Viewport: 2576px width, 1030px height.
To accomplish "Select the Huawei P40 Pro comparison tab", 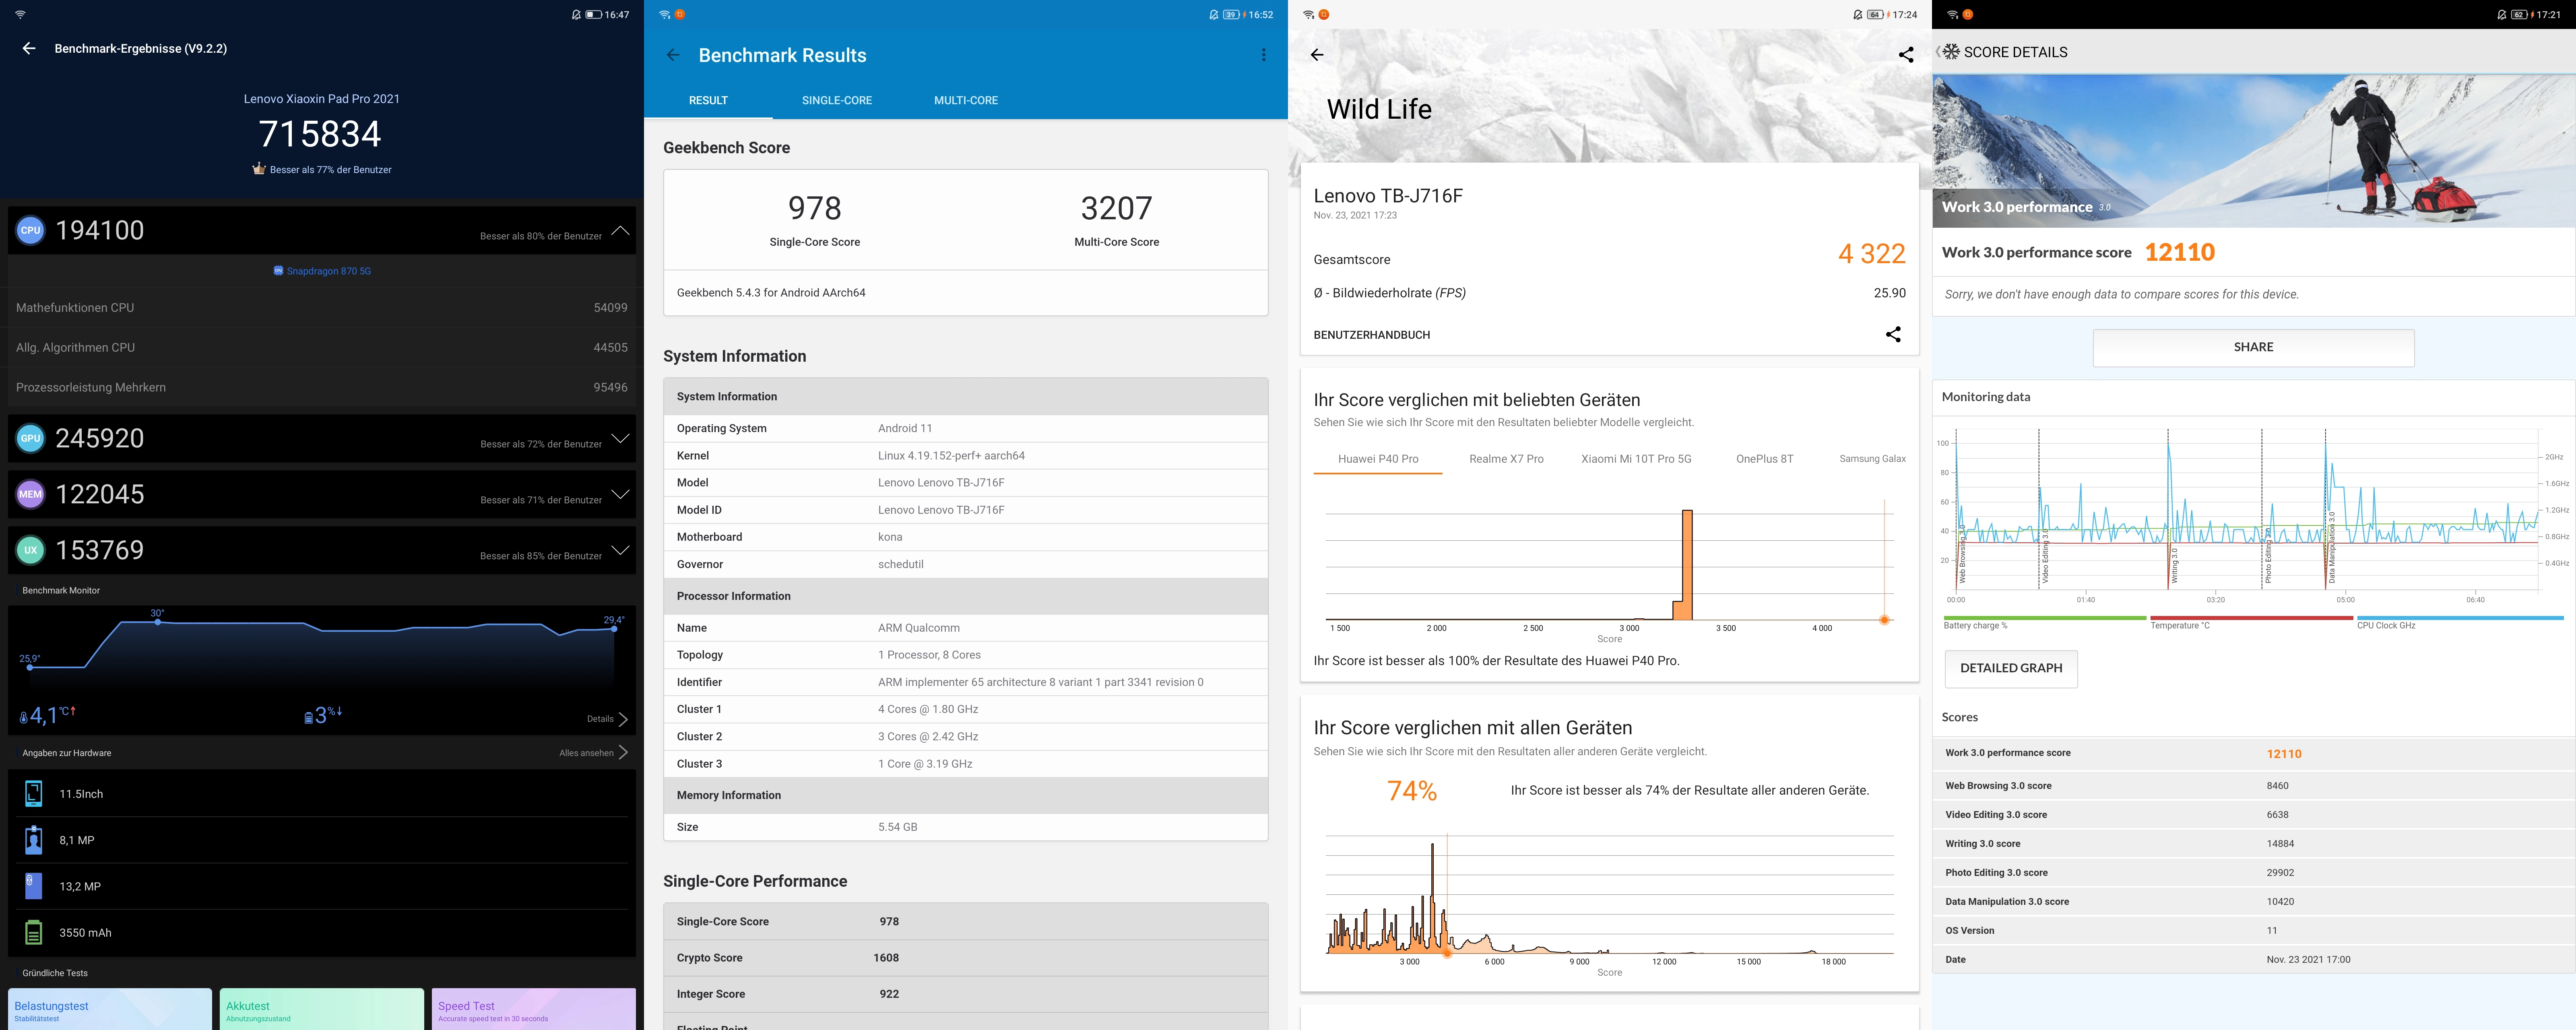I will (x=1378, y=459).
